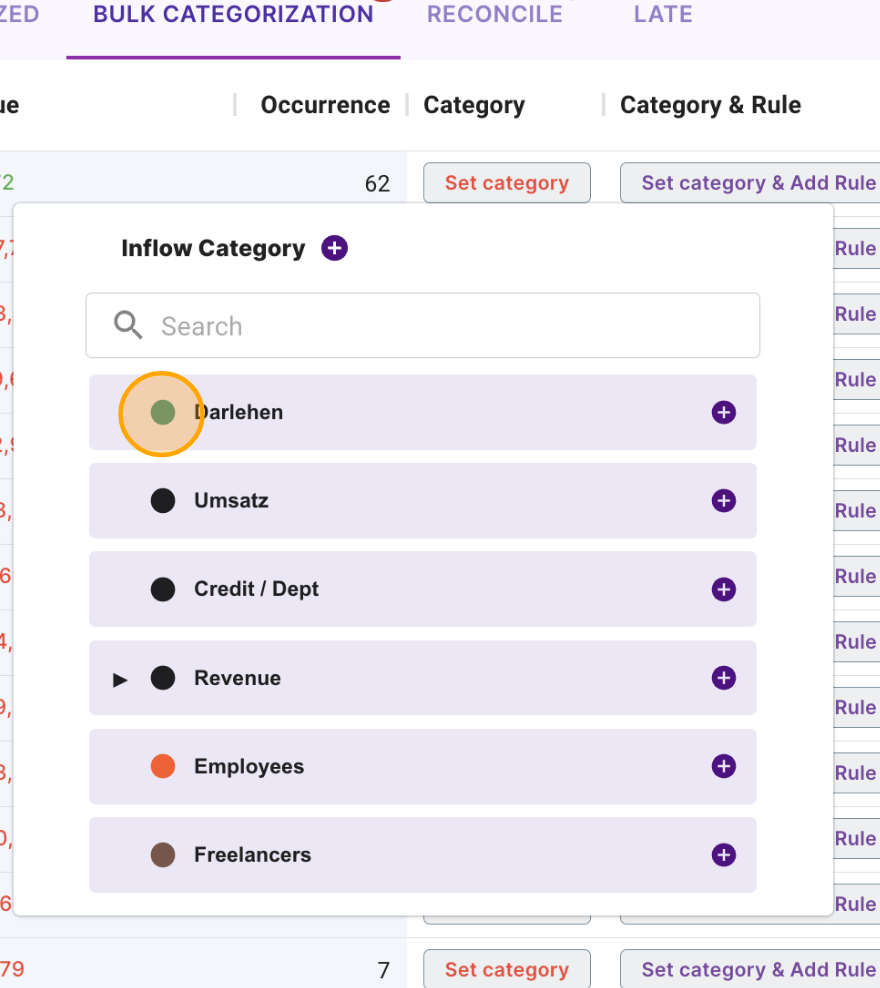Click the plus icon on Freelancers row
Image resolution: width=880 pixels, height=988 pixels.
tap(723, 855)
